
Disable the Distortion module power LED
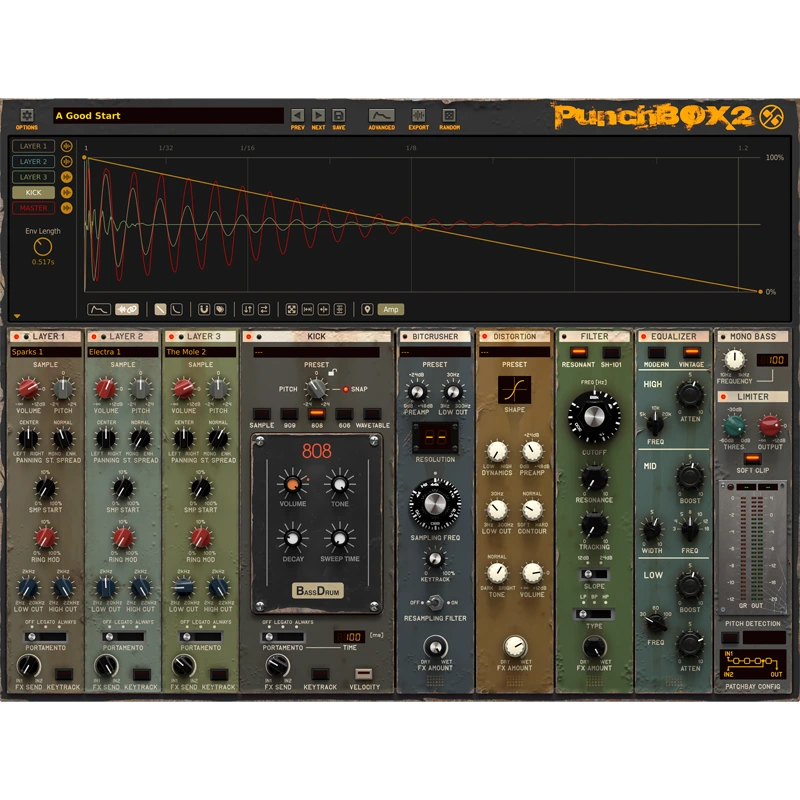[x=485, y=337]
